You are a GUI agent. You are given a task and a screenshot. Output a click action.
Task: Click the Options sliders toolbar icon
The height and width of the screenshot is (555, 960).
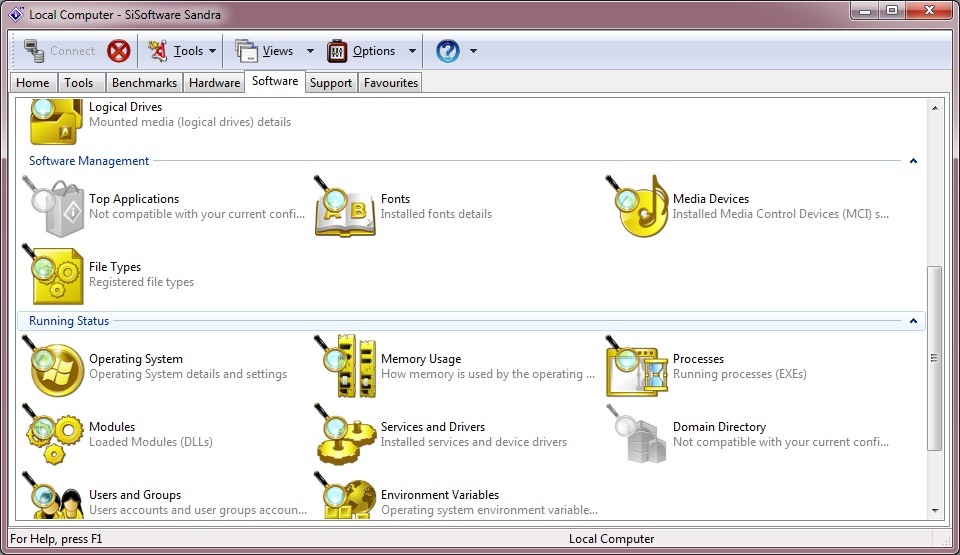point(337,51)
